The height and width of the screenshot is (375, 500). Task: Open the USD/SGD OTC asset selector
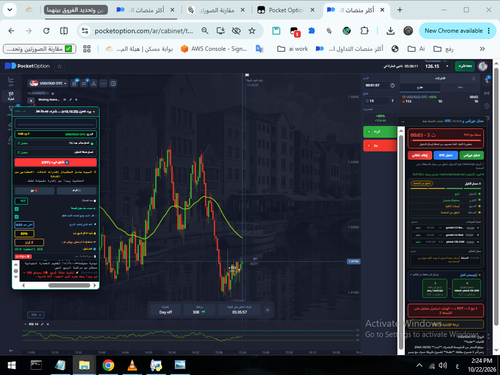tap(48, 83)
